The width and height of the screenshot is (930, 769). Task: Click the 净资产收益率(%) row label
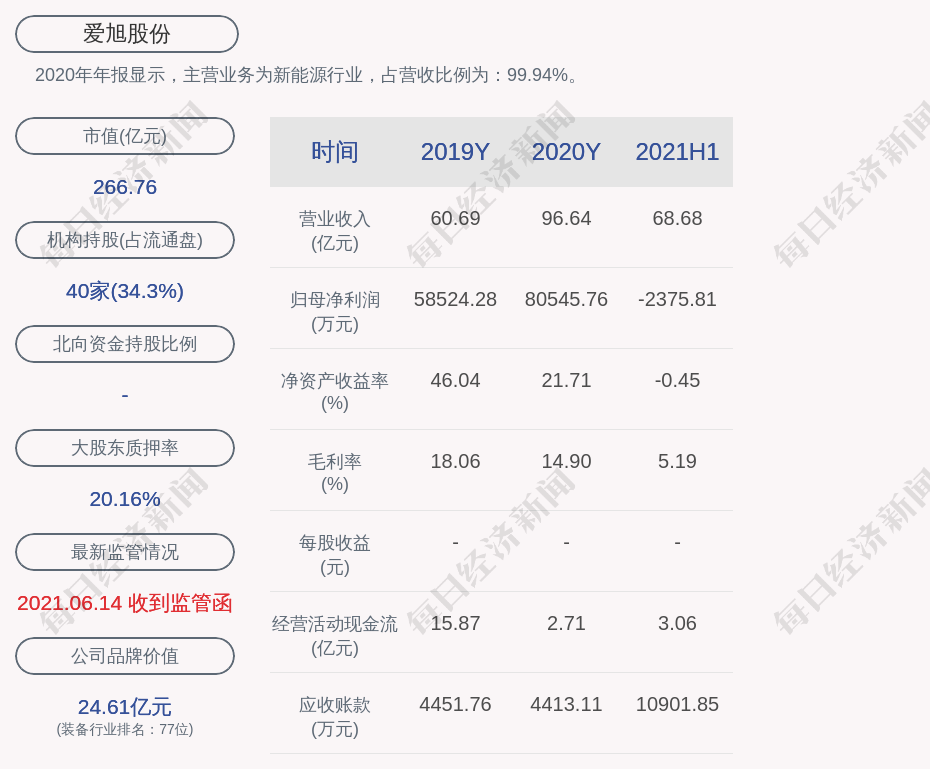click(335, 392)
